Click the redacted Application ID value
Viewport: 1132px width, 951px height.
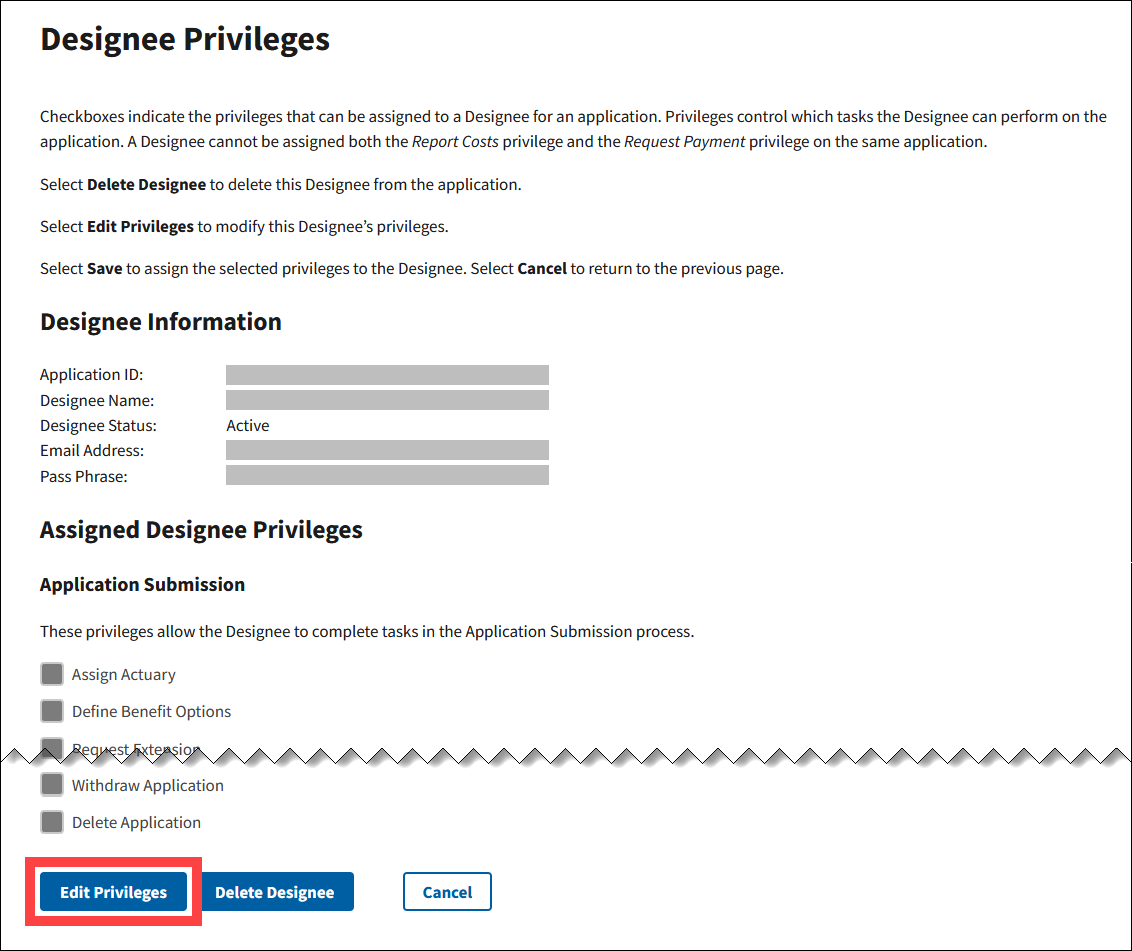[x=387, y=375]
